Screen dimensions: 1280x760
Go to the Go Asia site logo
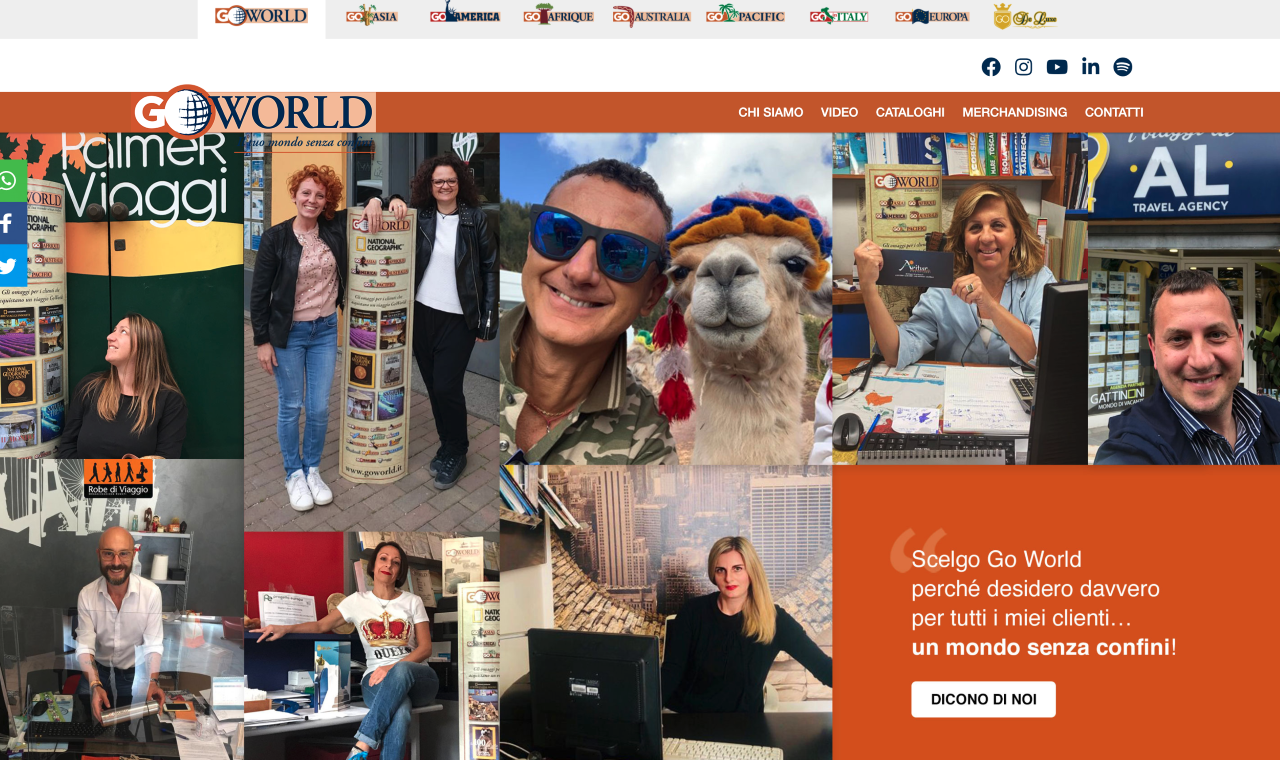pyautogui.click(x=371, y=16)
